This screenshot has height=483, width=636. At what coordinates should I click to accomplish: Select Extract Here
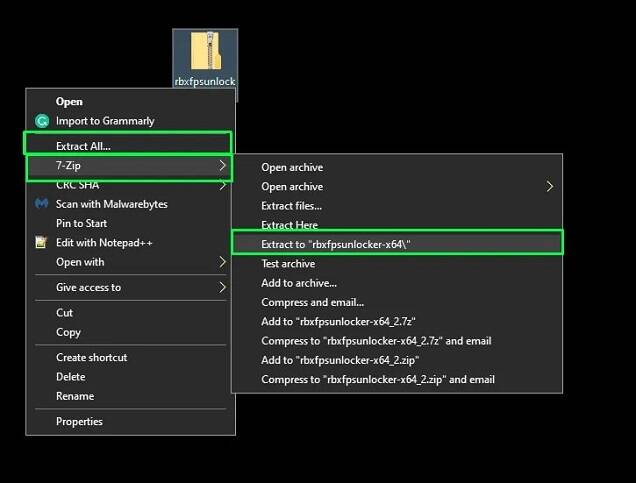click(397, 224)
